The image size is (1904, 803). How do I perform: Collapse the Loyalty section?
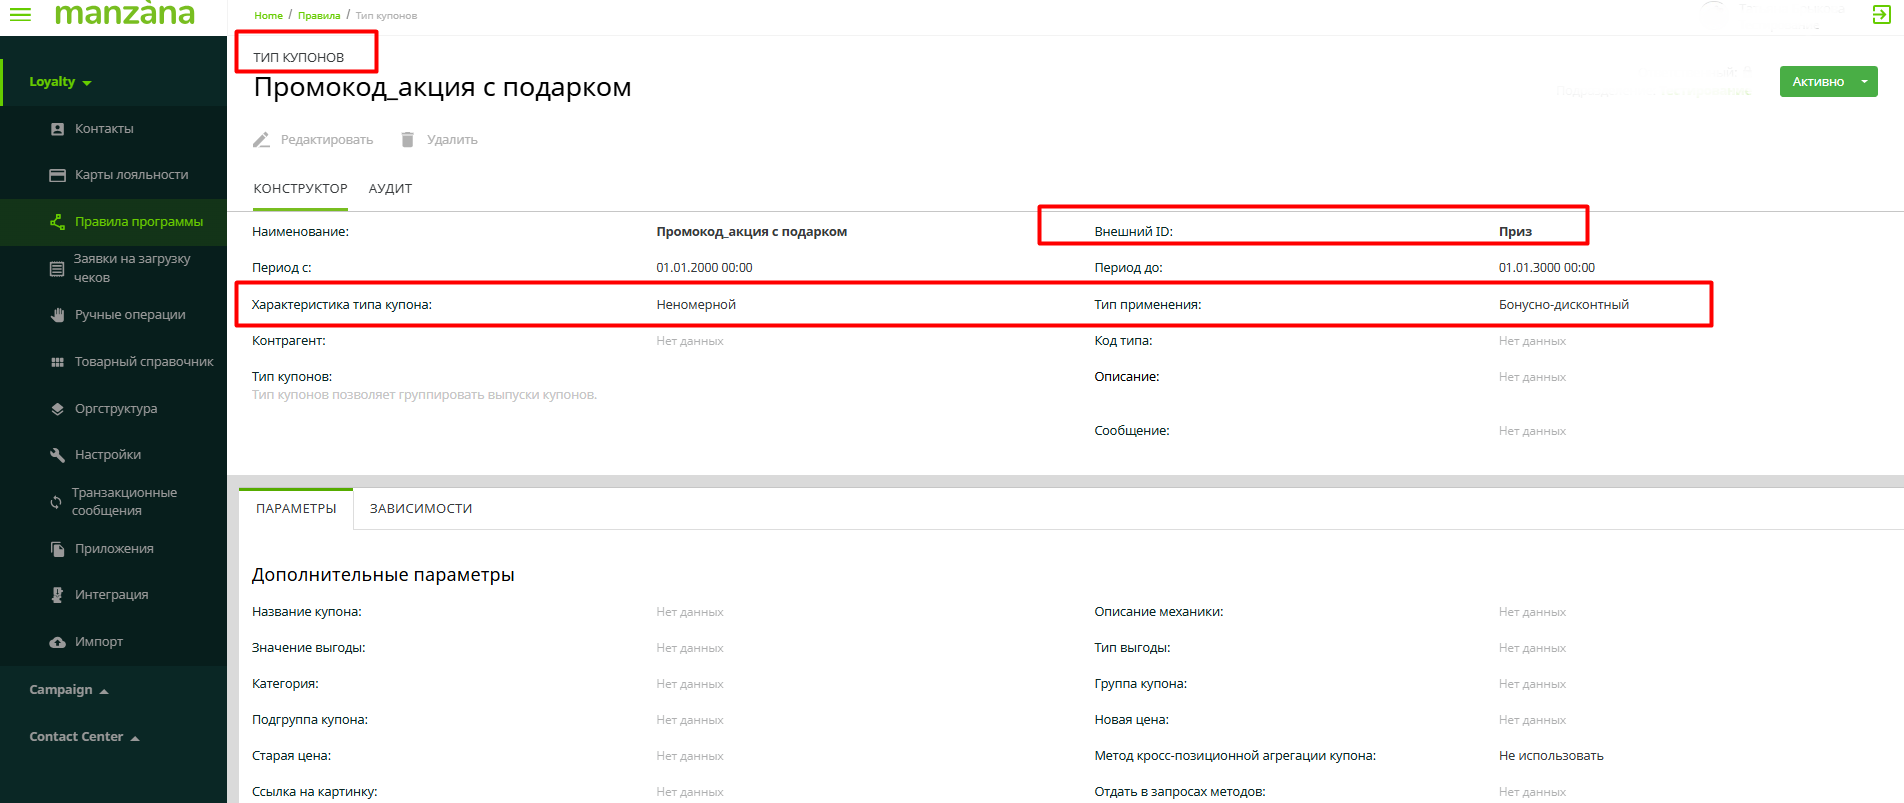pyautogui.click(x=60, y=82)
